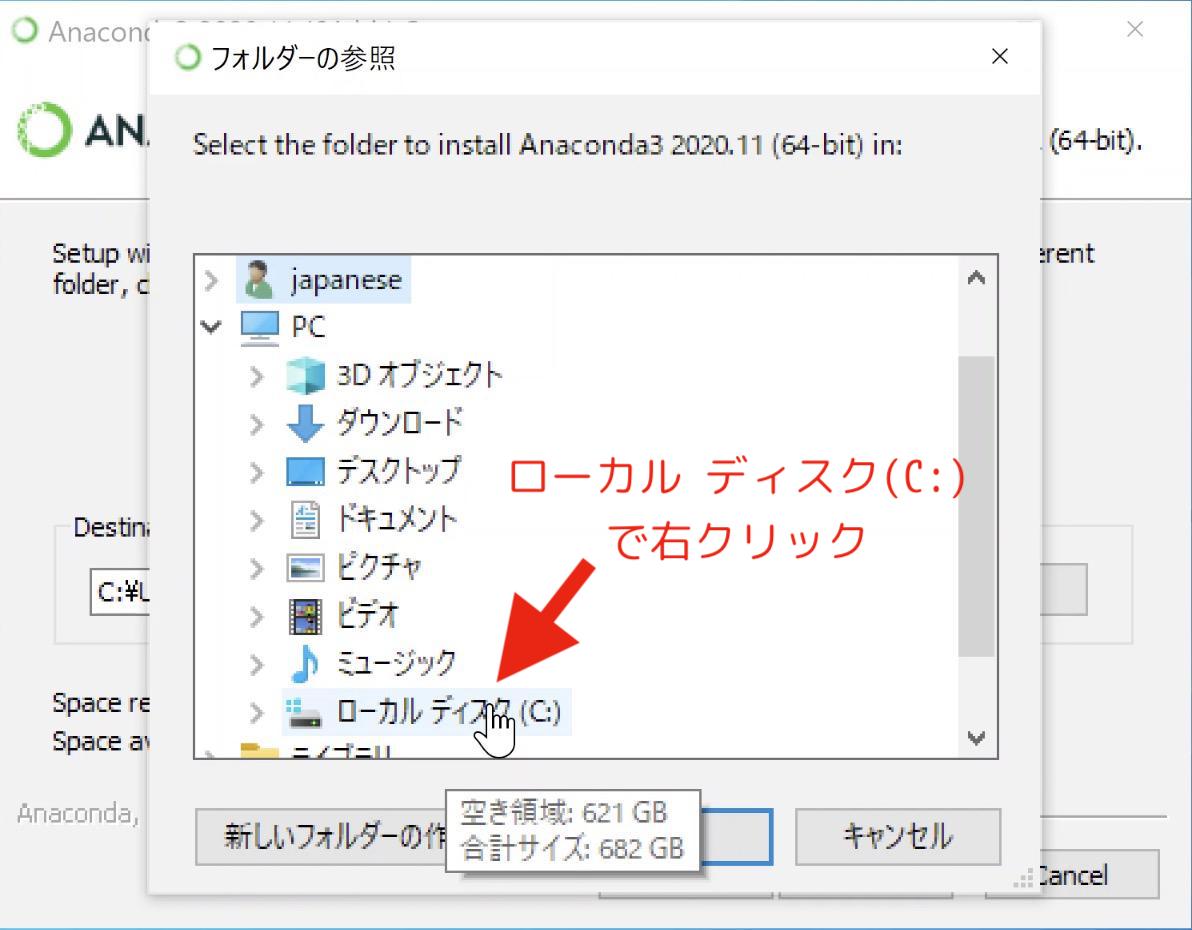Collapse the PC tree node
Screen dimensions: 1192x930
[211, 327]
